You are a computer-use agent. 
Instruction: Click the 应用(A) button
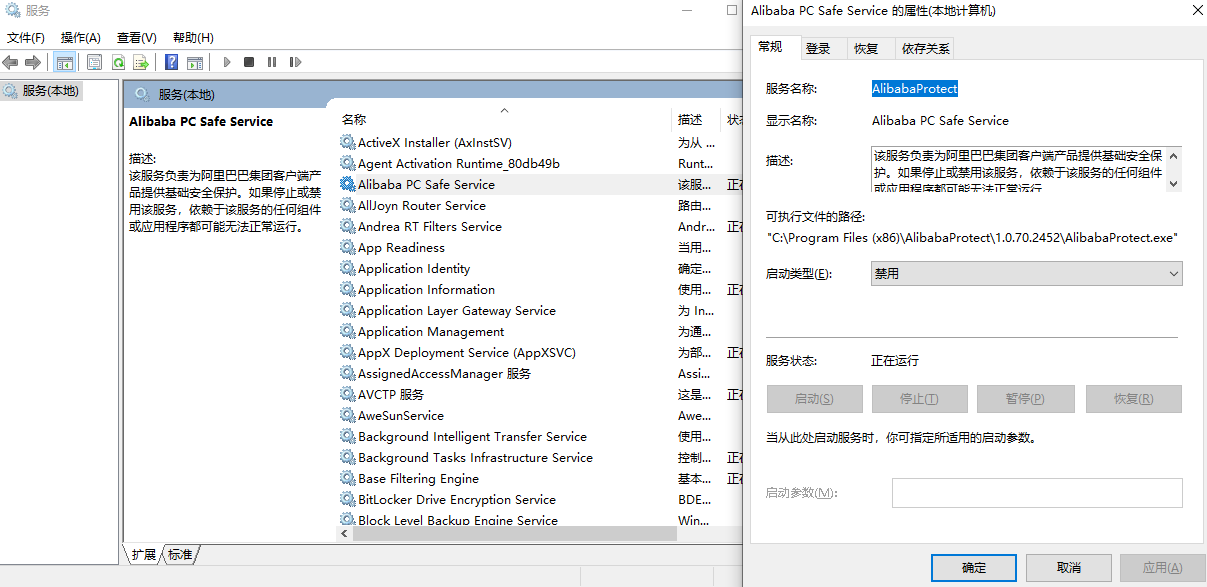click(x=1162, y=568)
